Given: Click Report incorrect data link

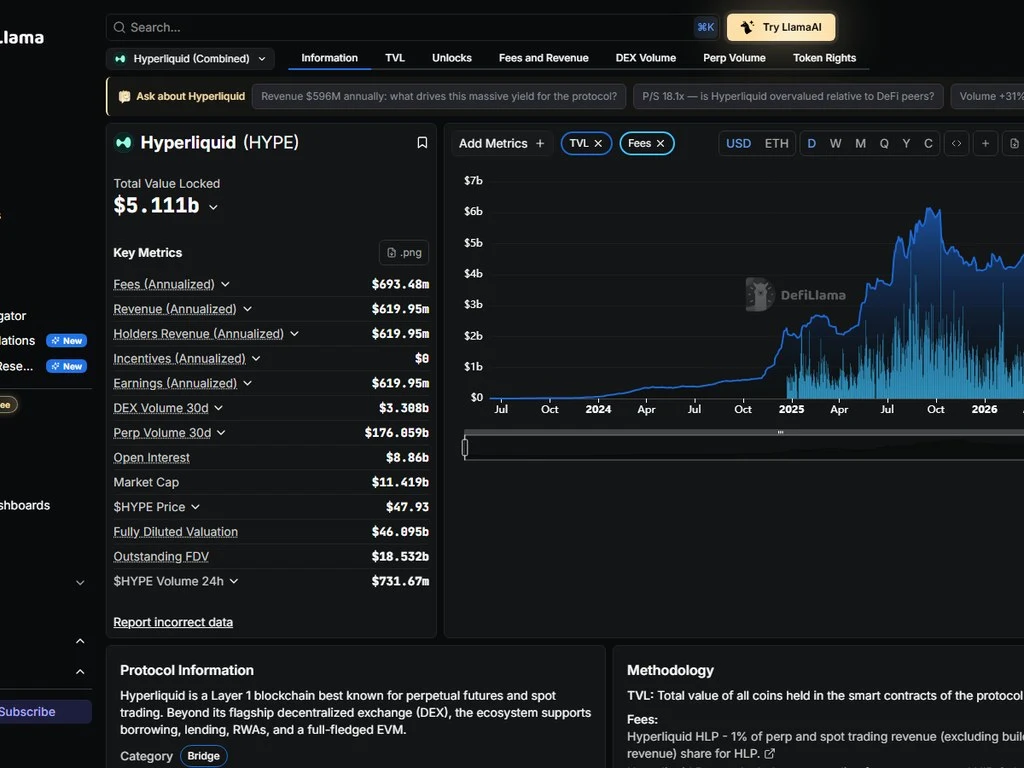Looking at the screenshot, I should [x=173, y=622].
